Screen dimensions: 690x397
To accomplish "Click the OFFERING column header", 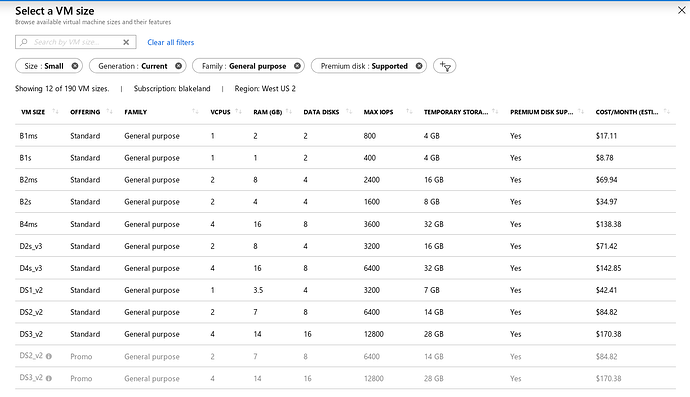I will (85, 112).
